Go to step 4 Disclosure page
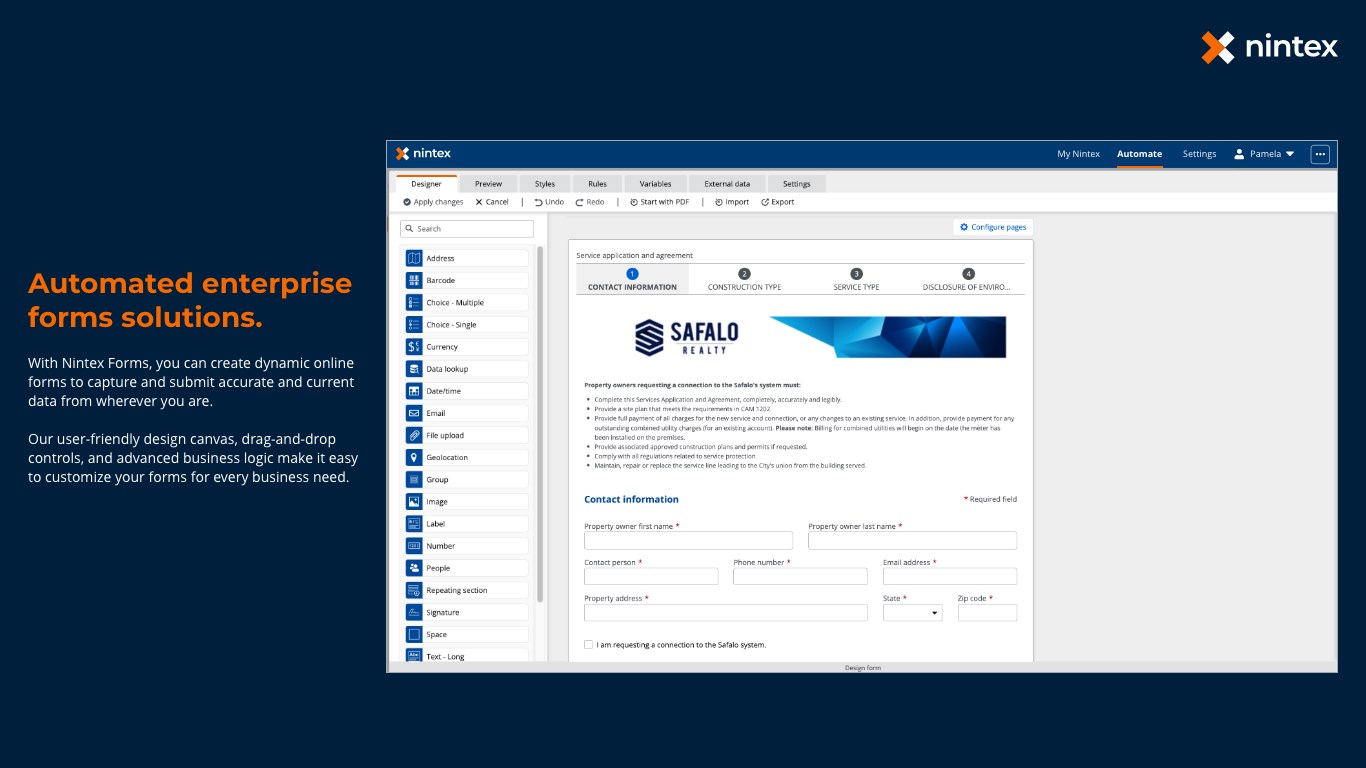1366x768 pixels. (x=968, y=279)
